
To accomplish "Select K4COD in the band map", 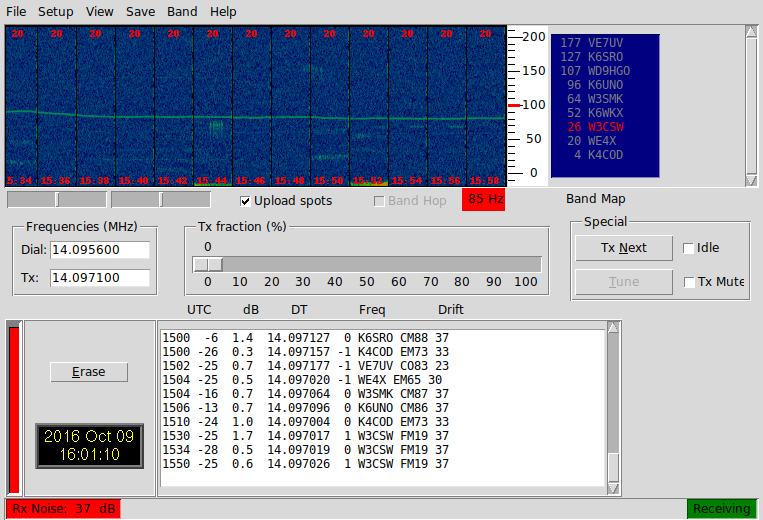I will point(598,155).
